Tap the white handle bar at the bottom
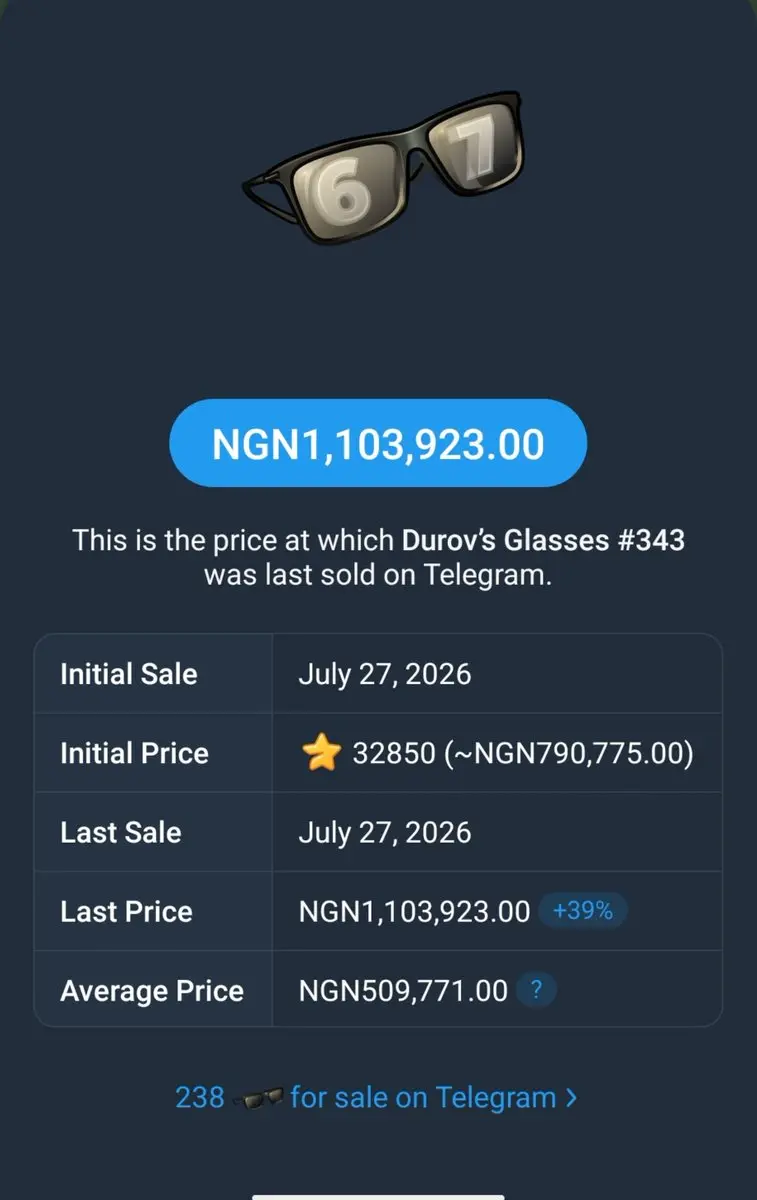Image resolution: width=757 pixels, height=1200 pixels. tap(378, 1196)
